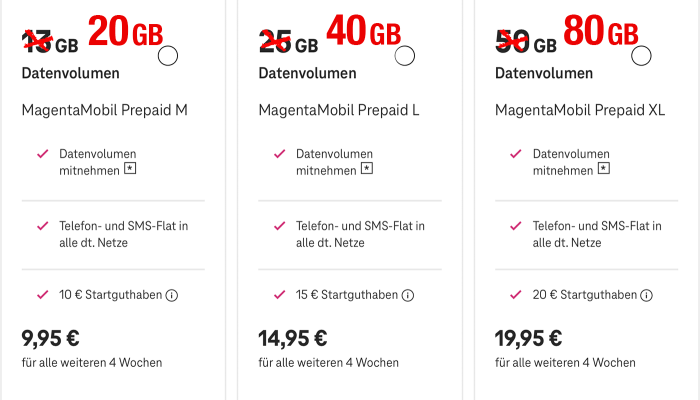Click info icon next to 10 € Startguthaben

coord(171,295)
